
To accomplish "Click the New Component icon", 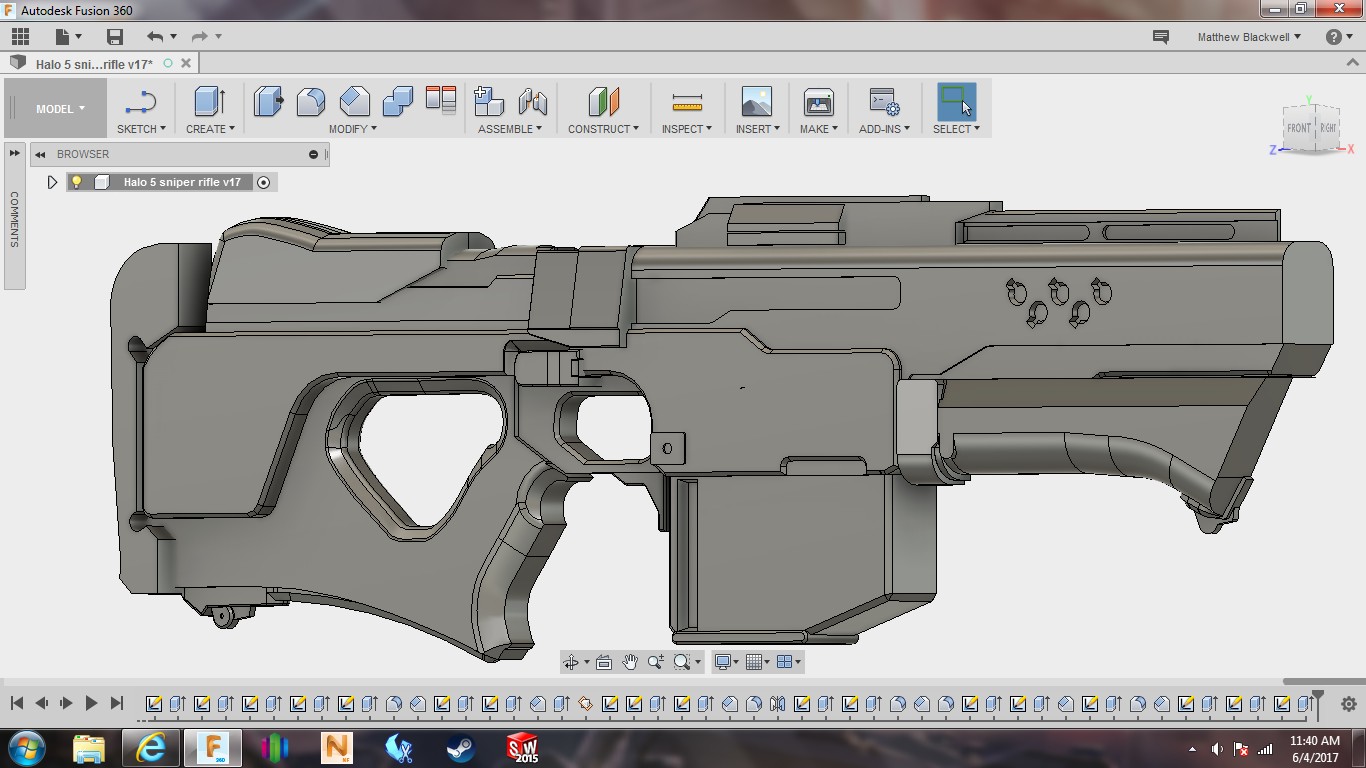I will tap(489, 102).
